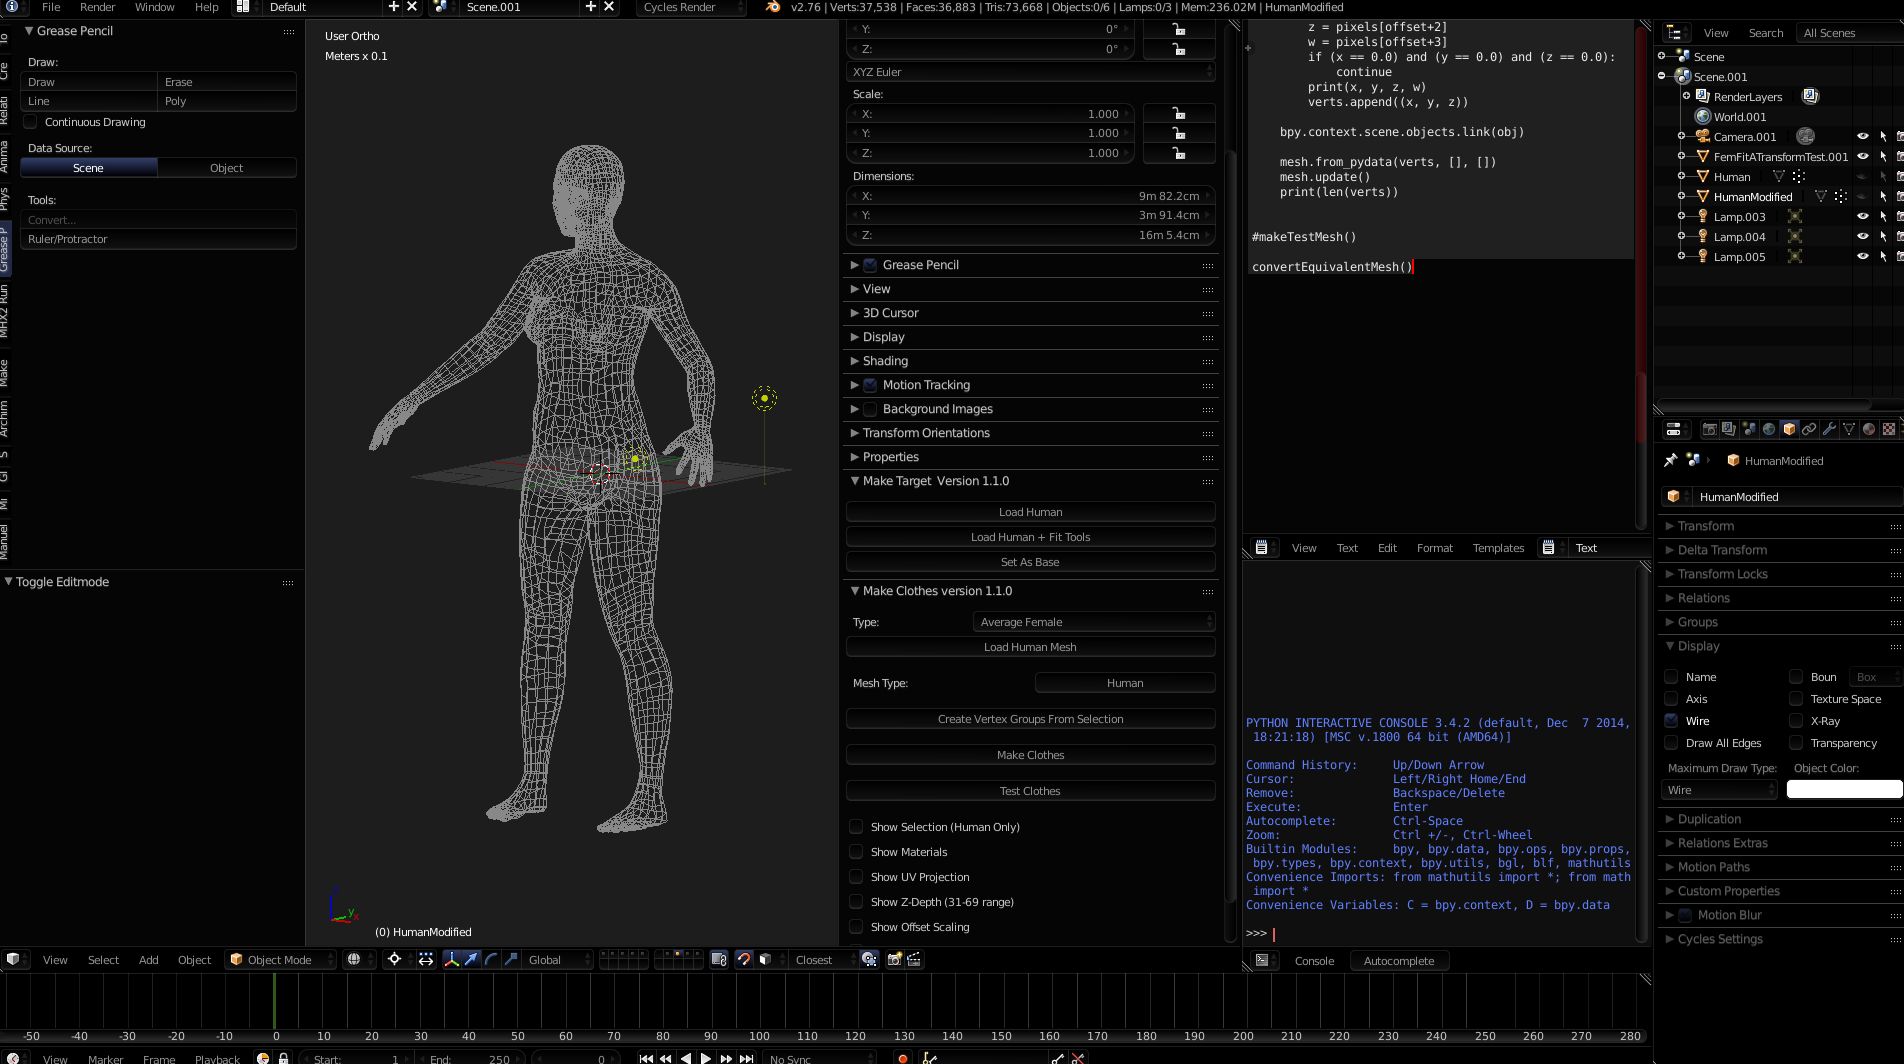
Task: Click the Dimensions Z value field
Action: [1030, 235]
